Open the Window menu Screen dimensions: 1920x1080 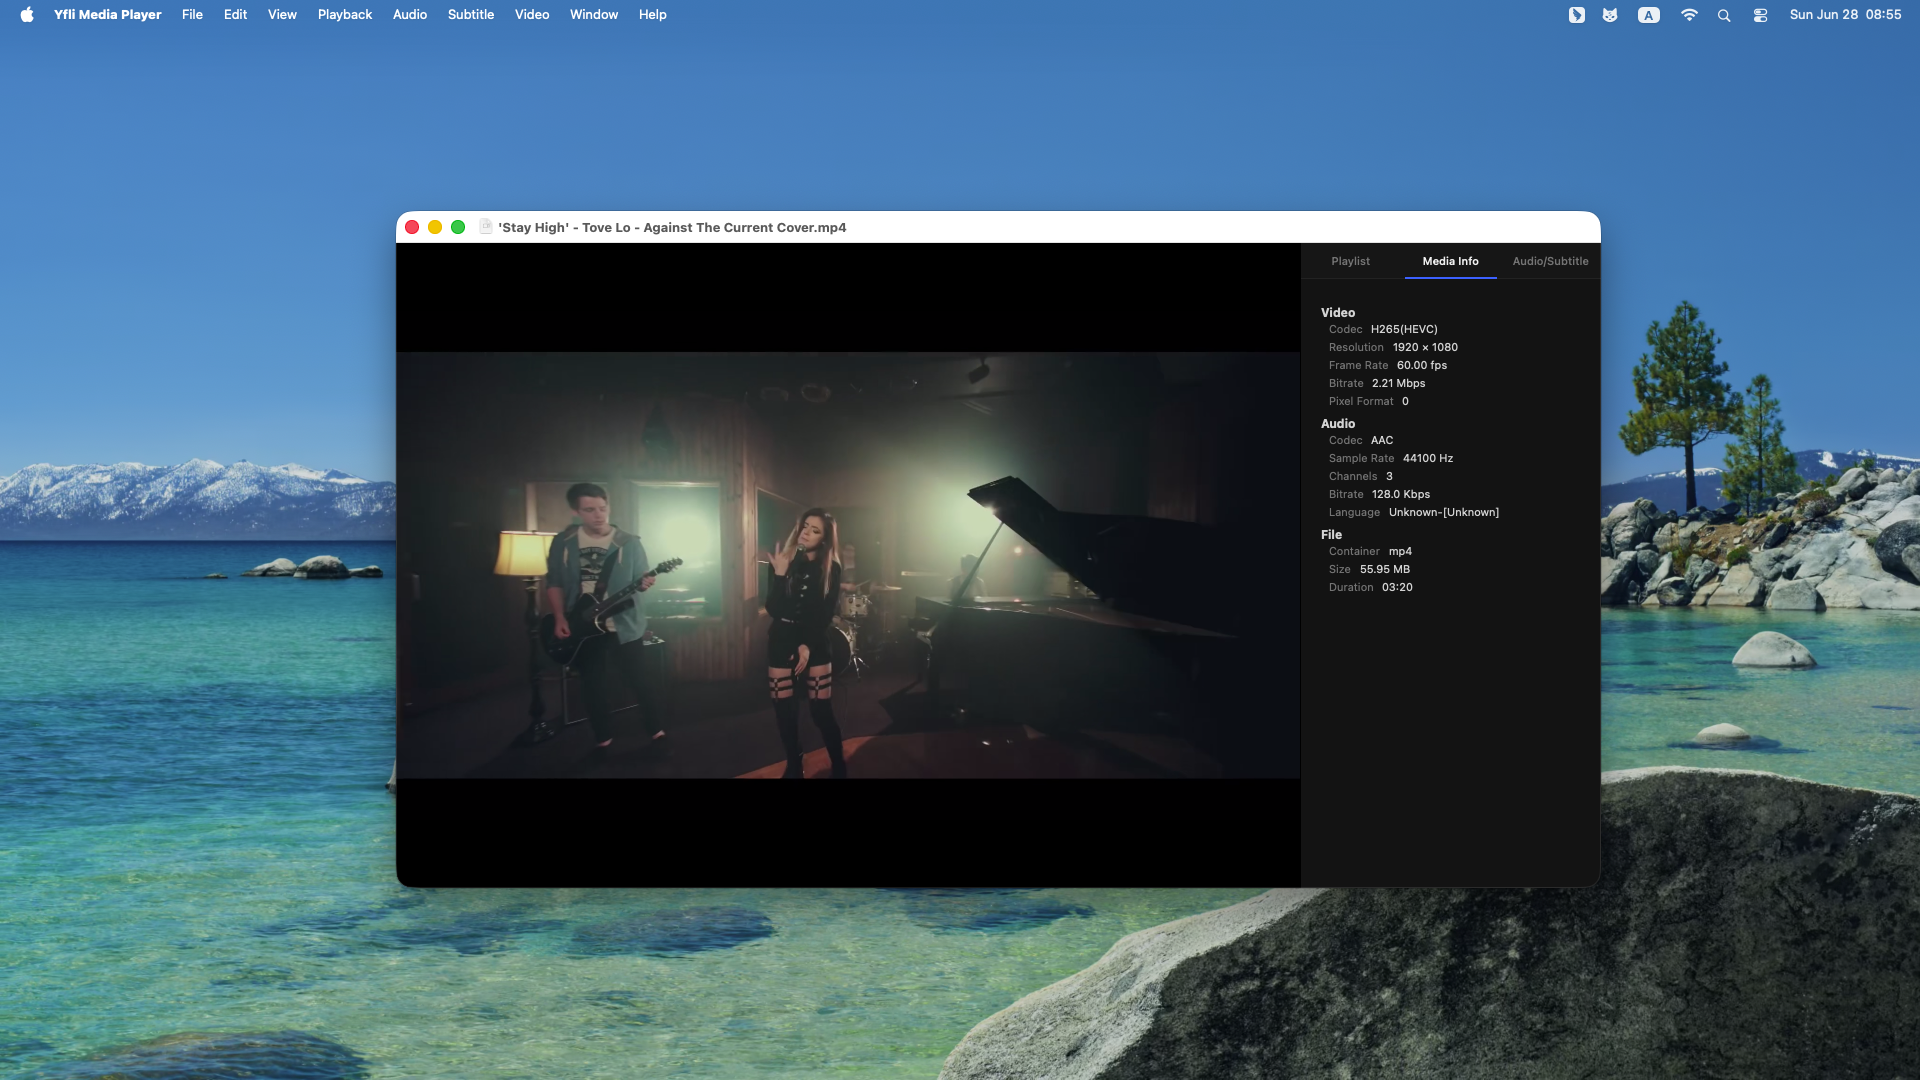pos(594,14)
